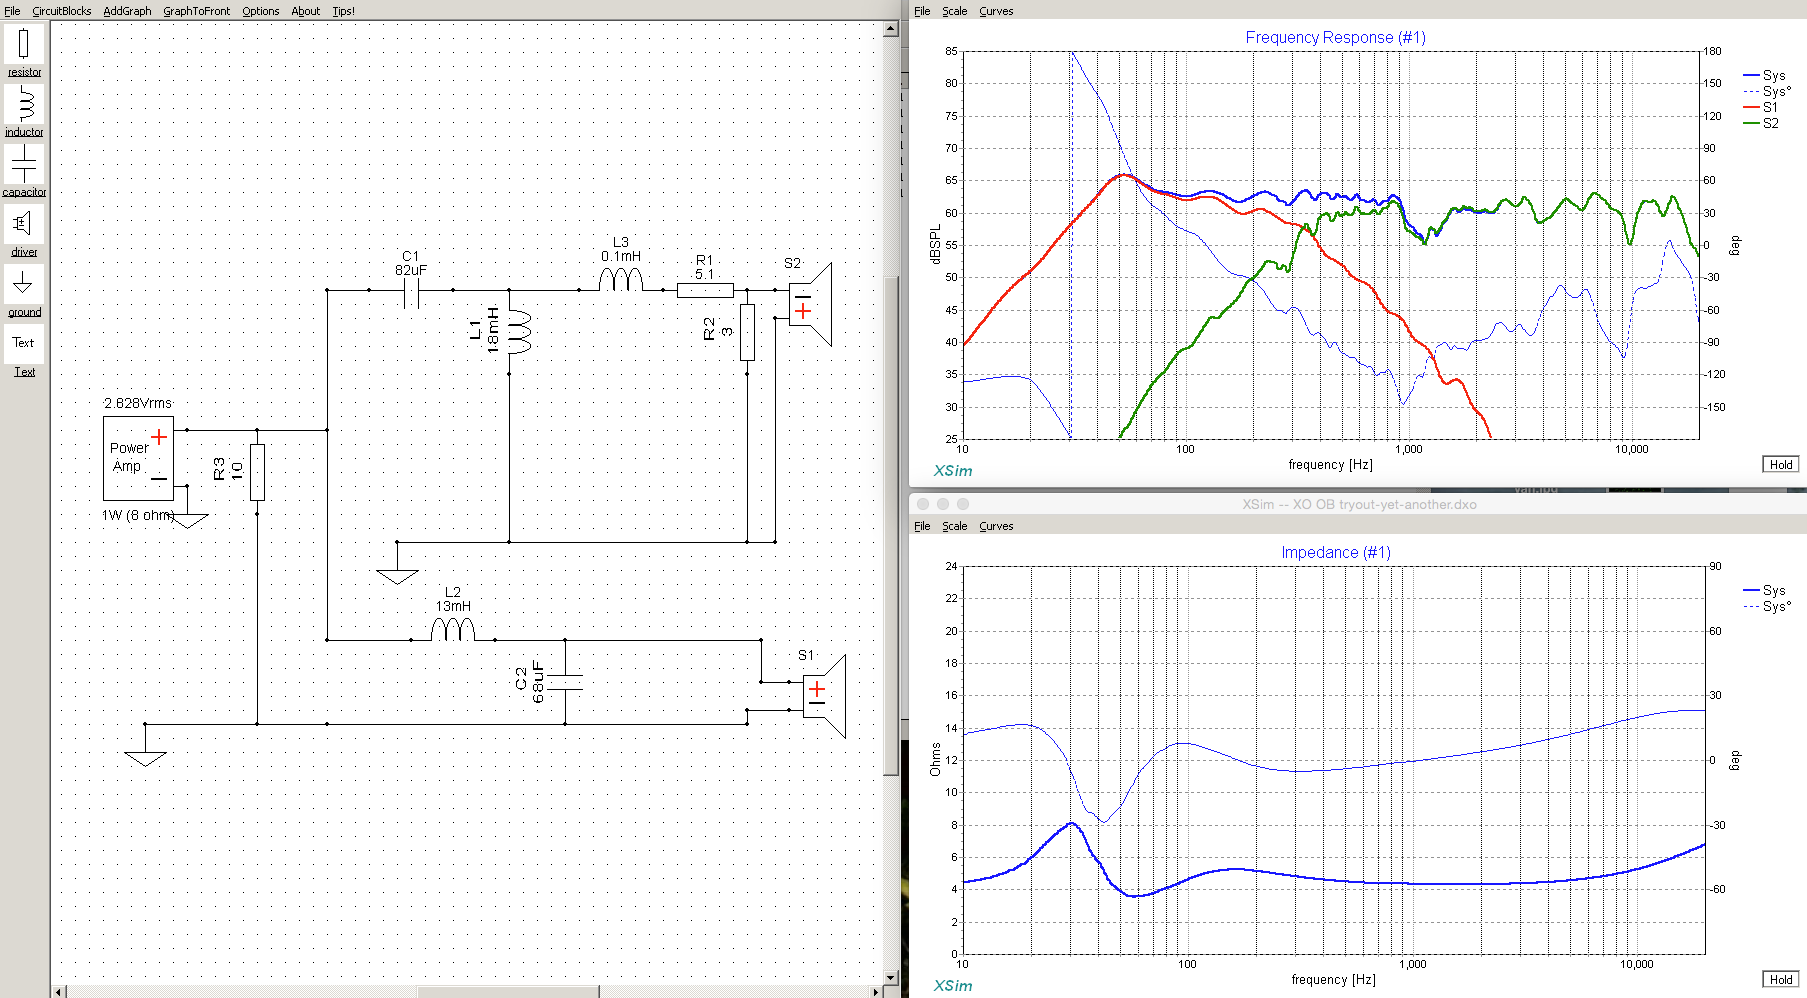The image size is (1807, 998).
Task: Click vertical scrollbar down arrow of schematic
Action: (891, 977)
